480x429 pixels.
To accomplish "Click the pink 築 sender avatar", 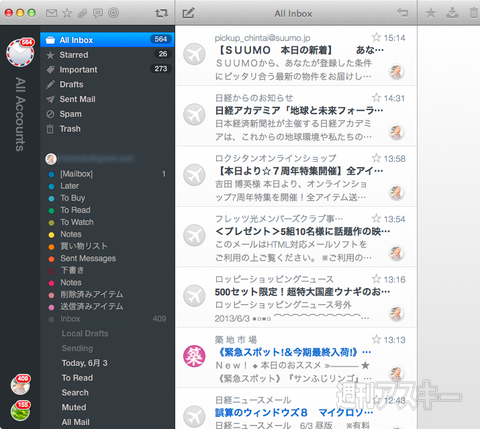I will (194, 356).
